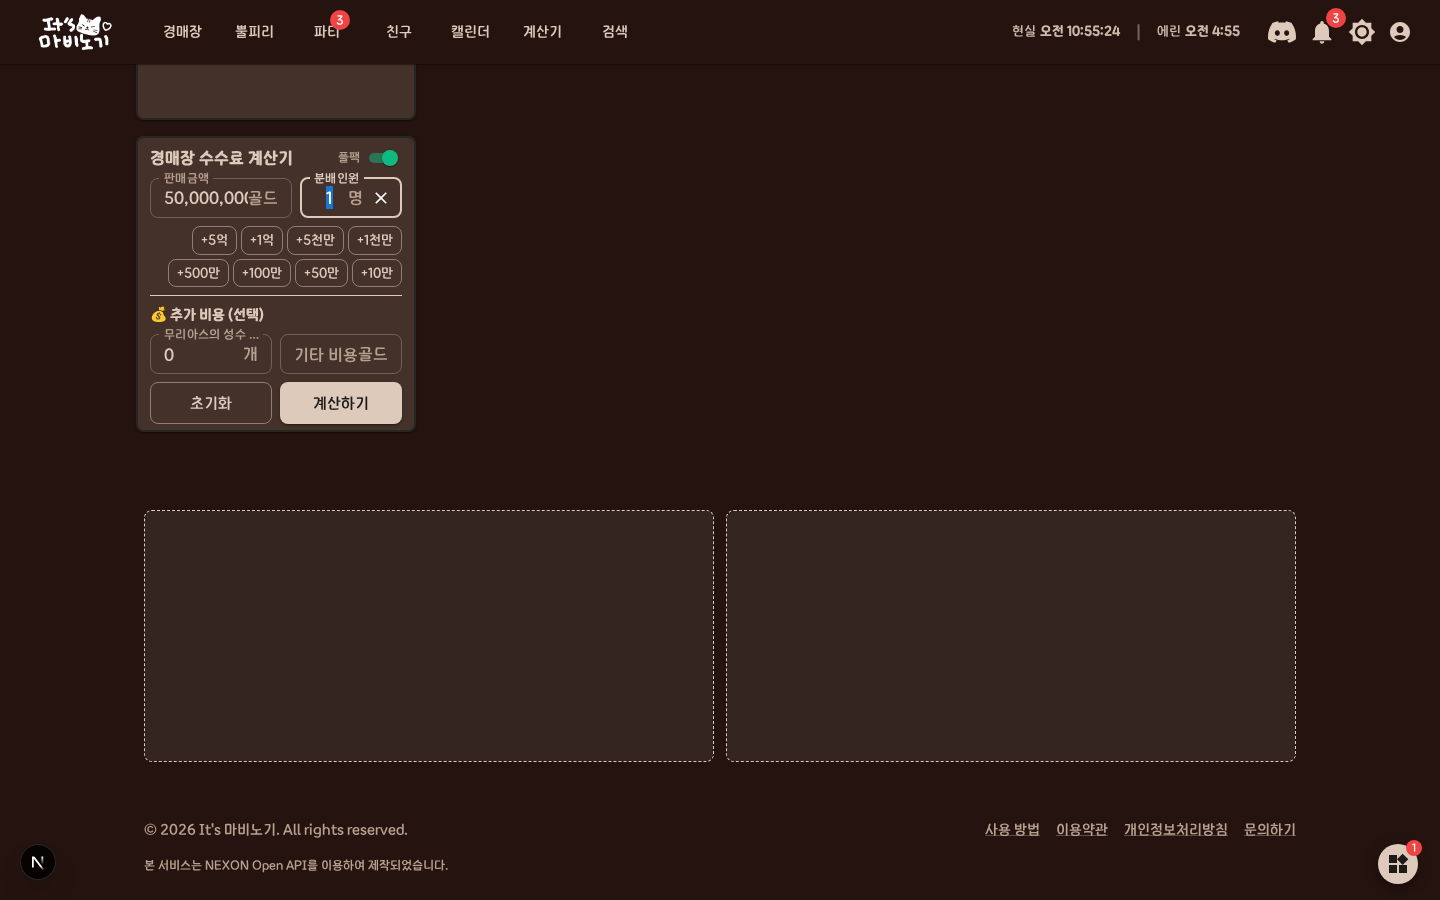Click the 경매장 수수료 계산기 title
1440x900 pixels.
pyautogui.click(x=221, y=158)
